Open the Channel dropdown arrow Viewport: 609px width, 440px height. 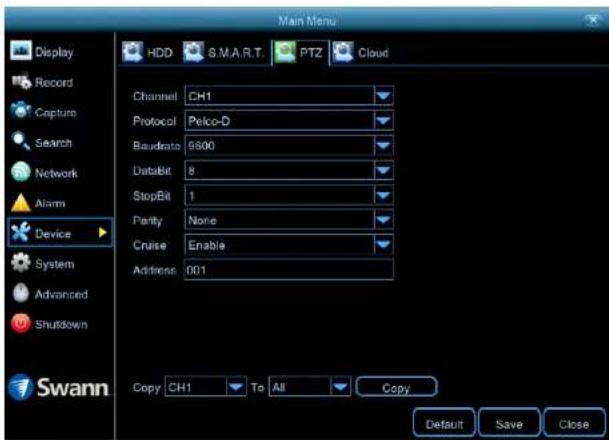(x=383, y=96)
